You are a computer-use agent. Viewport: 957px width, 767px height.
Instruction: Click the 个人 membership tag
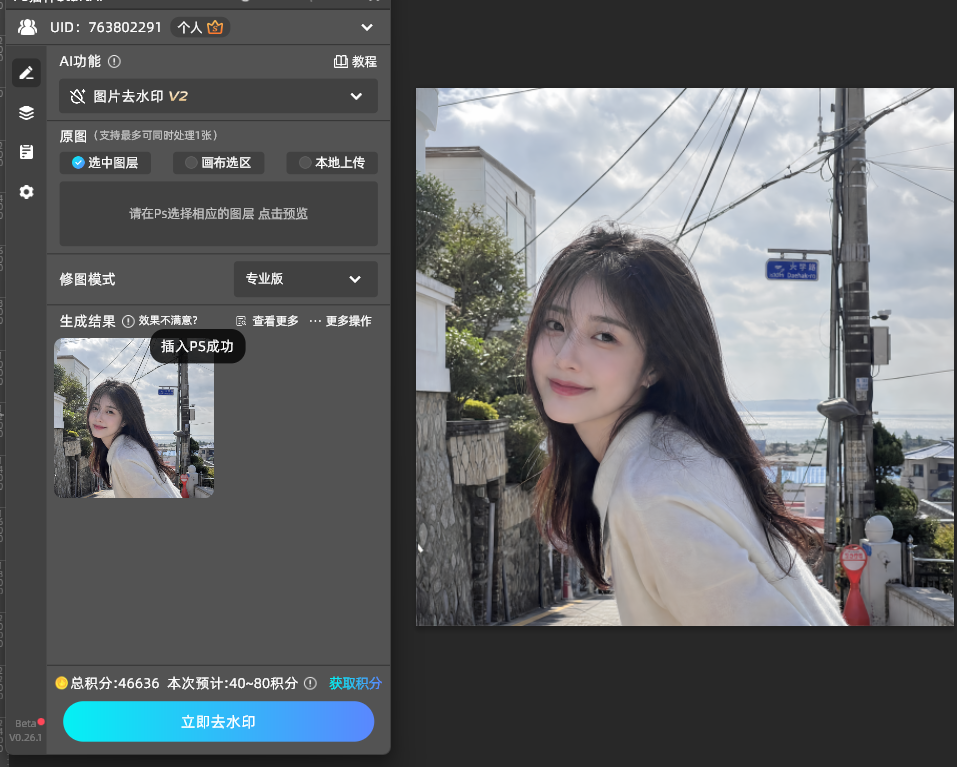tap(190, 27)
